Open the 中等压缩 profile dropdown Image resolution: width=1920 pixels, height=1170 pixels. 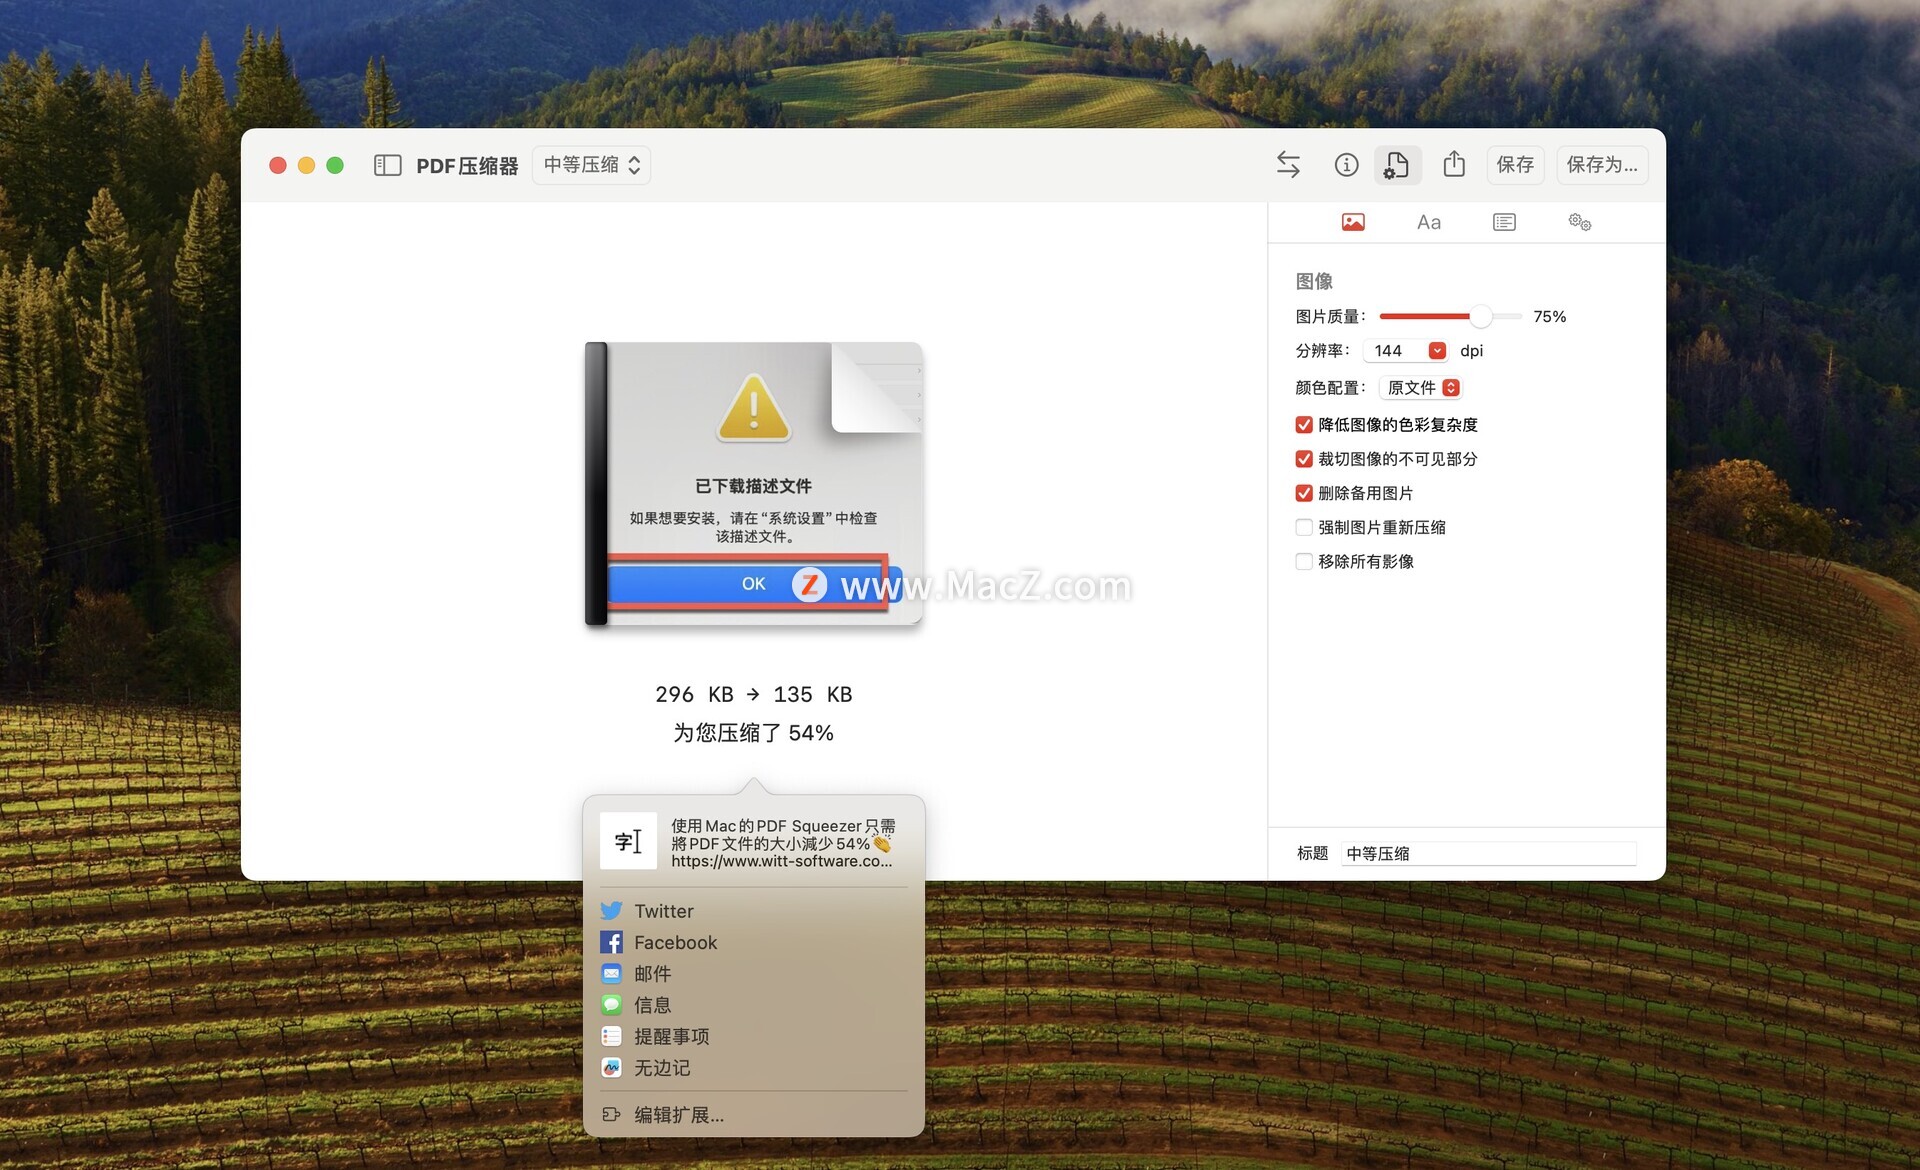[x=591, y=165]
